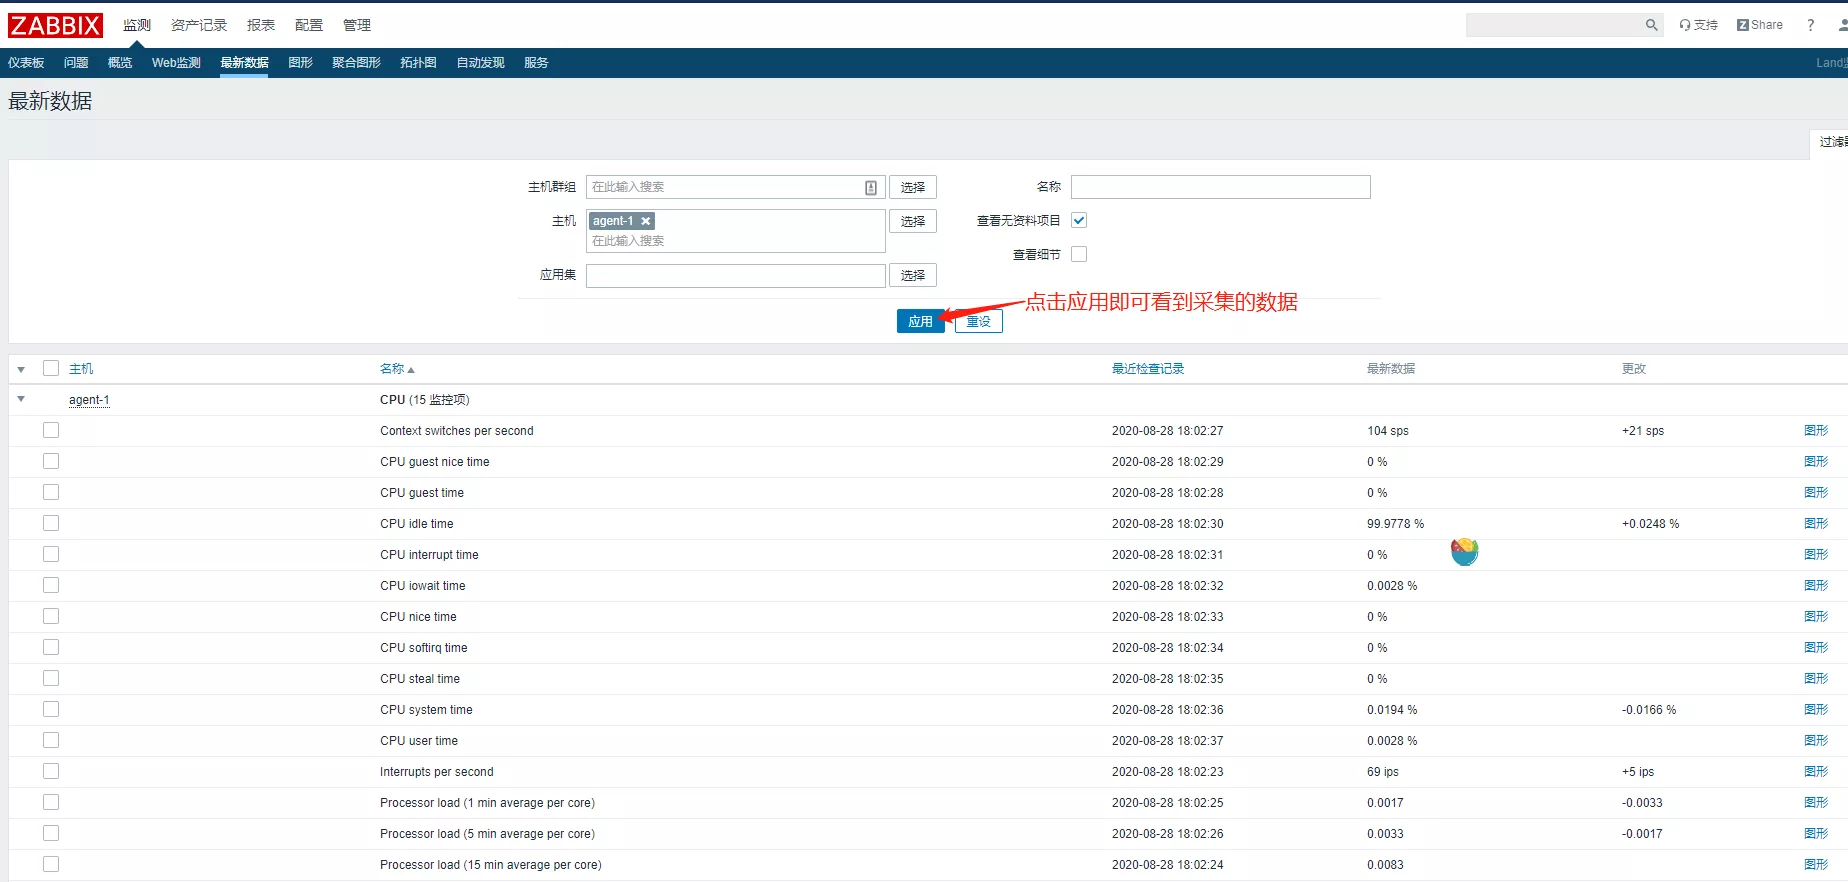Open the Support headset link
The image size is (1848, 882).
point(1698,25)
